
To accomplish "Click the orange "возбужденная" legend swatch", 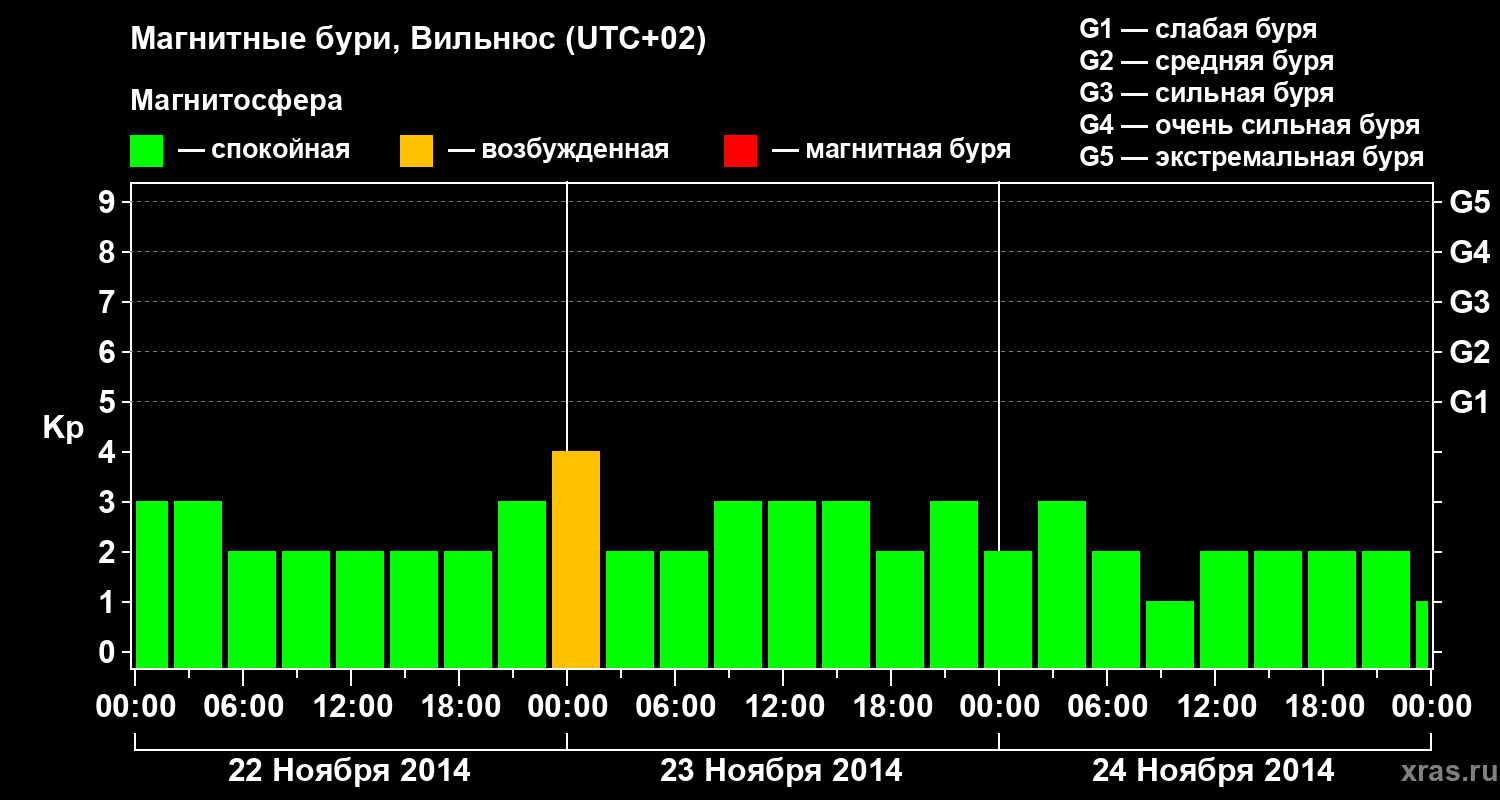I will tap(416, 151).
